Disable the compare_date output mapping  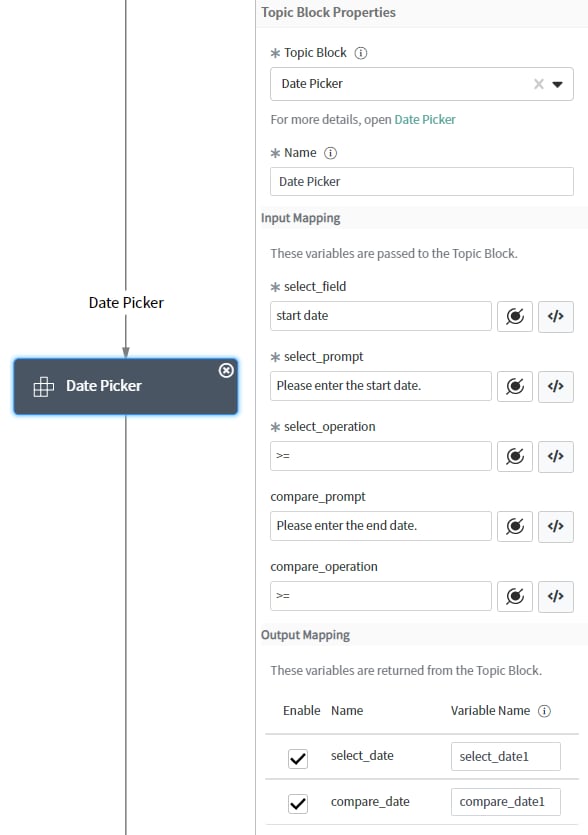click(297, 801)
